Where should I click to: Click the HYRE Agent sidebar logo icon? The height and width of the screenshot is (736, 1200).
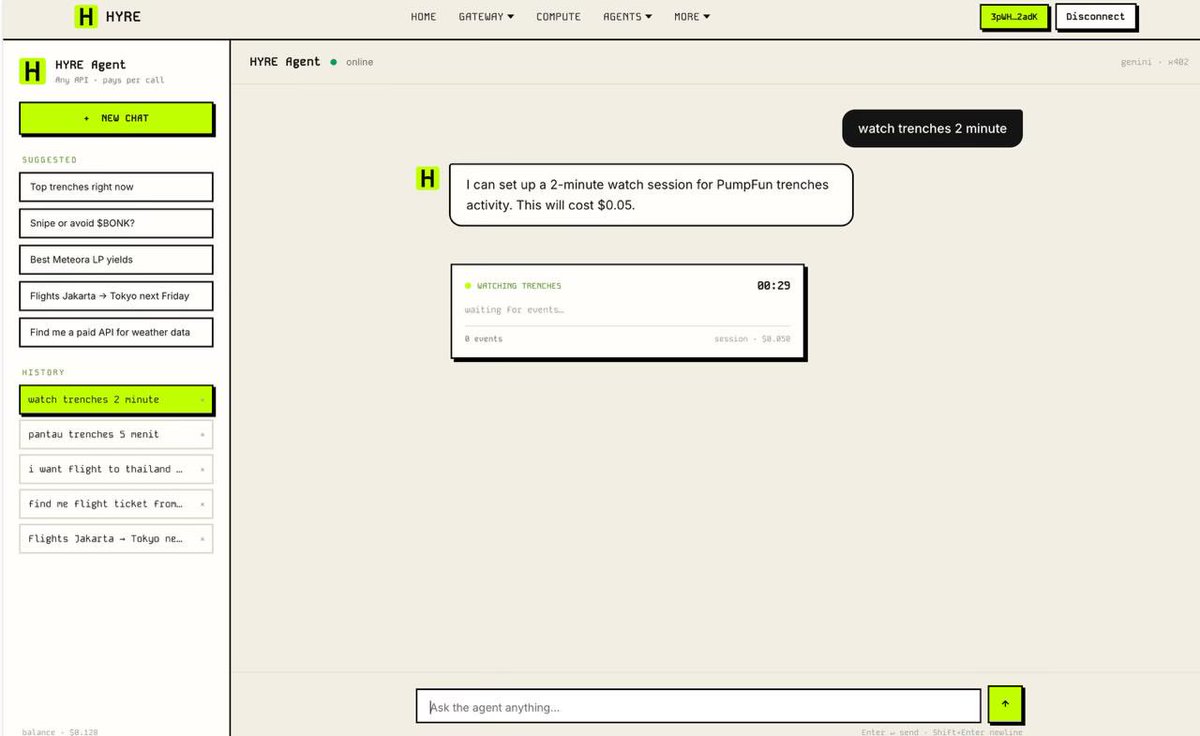[33, 70]
